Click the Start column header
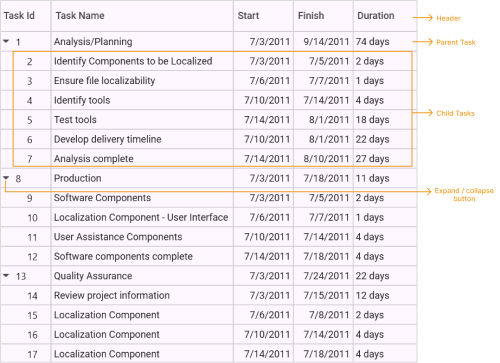 point(248,16)
